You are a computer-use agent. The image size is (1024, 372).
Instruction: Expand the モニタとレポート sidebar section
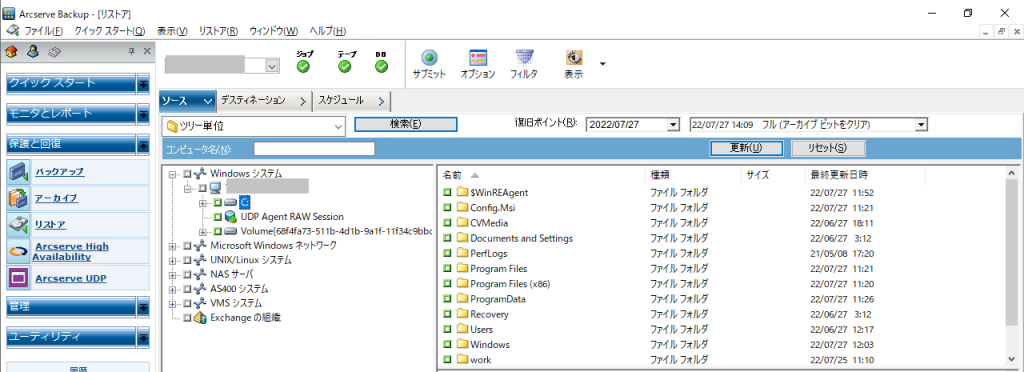point(143,114)
